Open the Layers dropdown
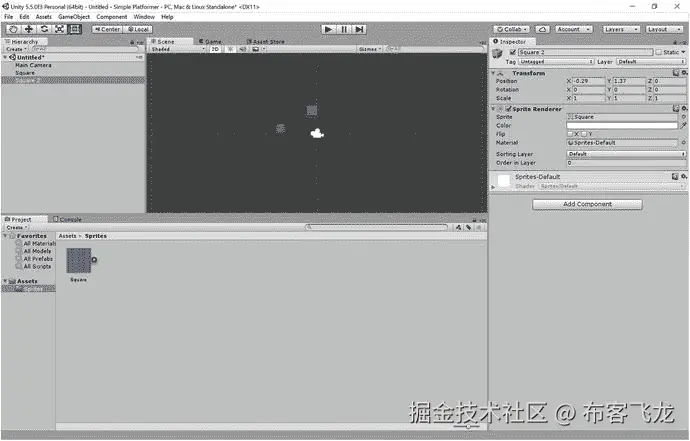This screenshot has height=441, width=690. pyautogui.click(x=620, y=29)
